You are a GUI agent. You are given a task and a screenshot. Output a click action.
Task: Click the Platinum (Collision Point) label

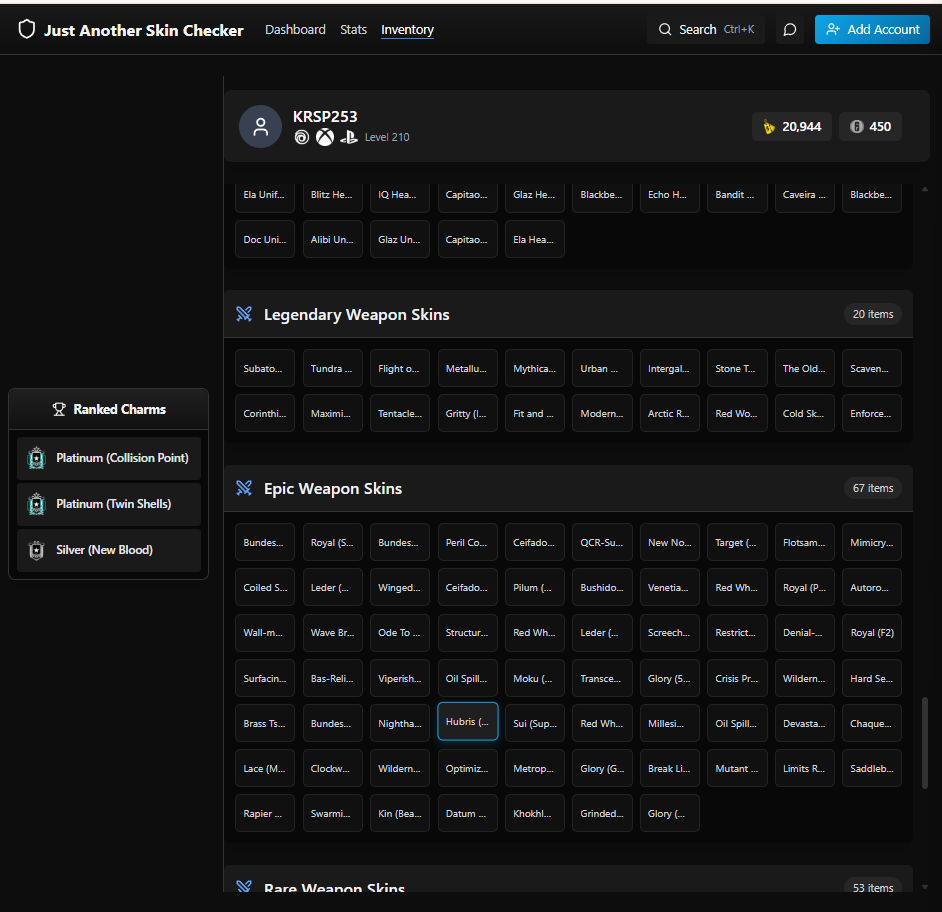[x=123, y=458]
